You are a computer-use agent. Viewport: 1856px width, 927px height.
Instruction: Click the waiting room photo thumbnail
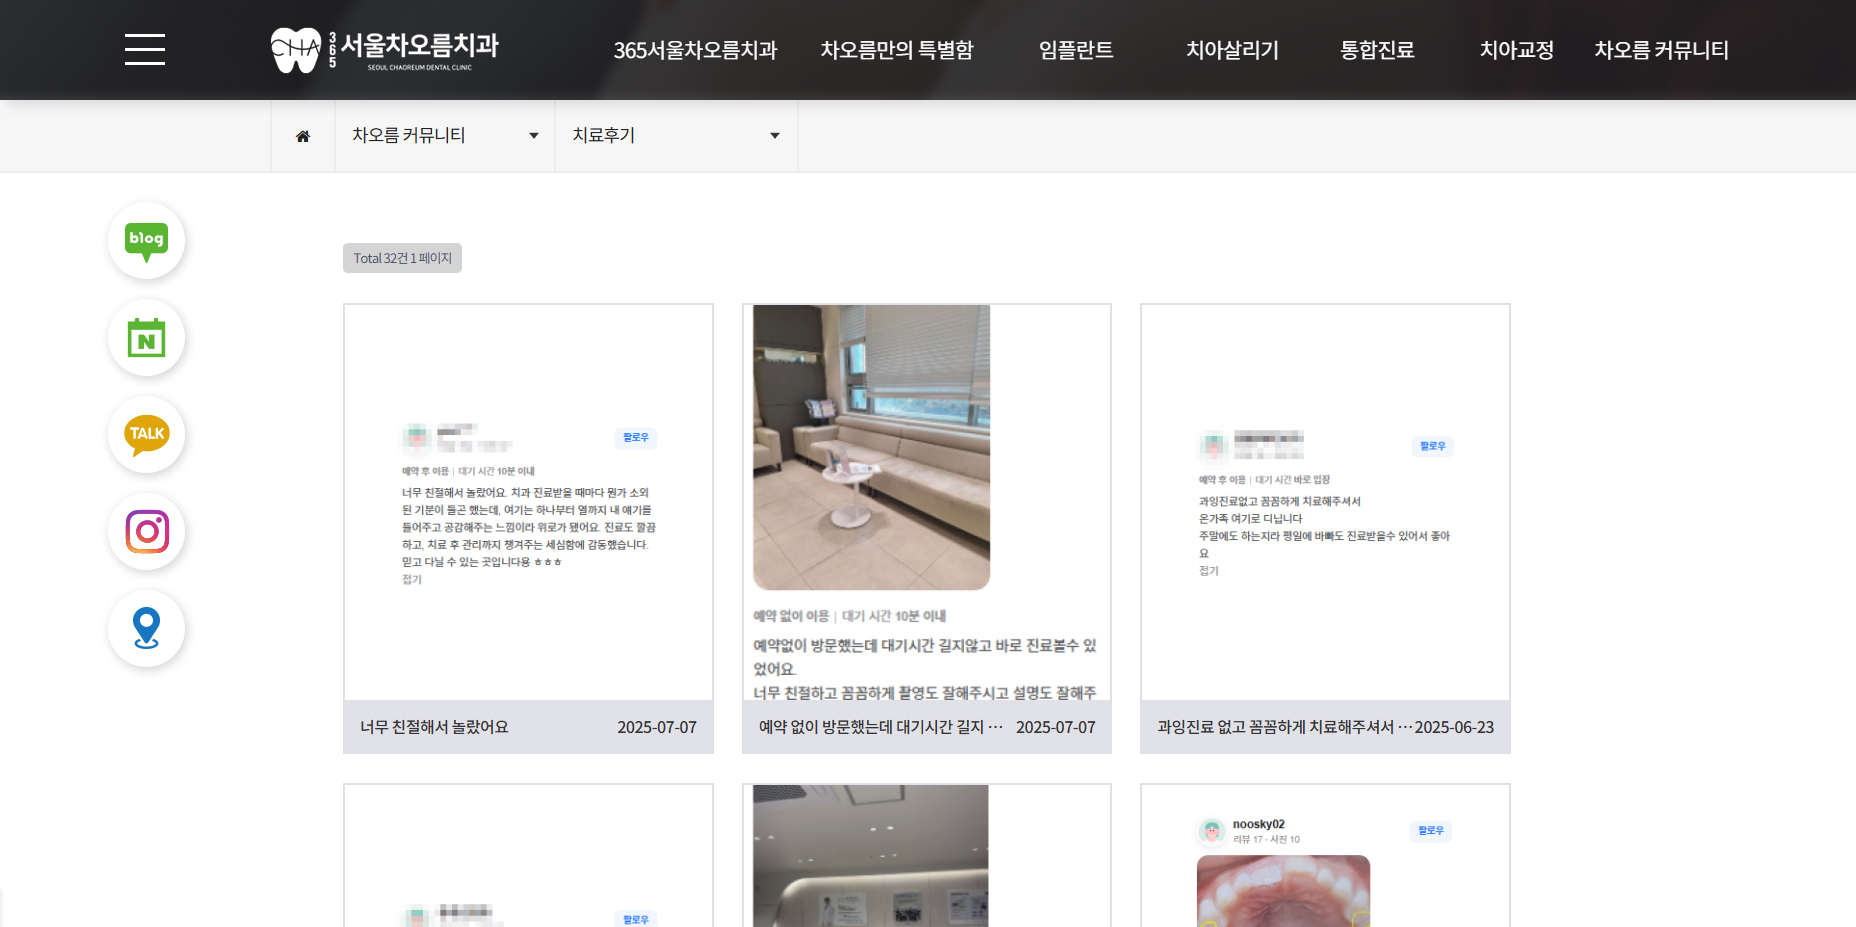pyautogui.click(x=871, y=448)
